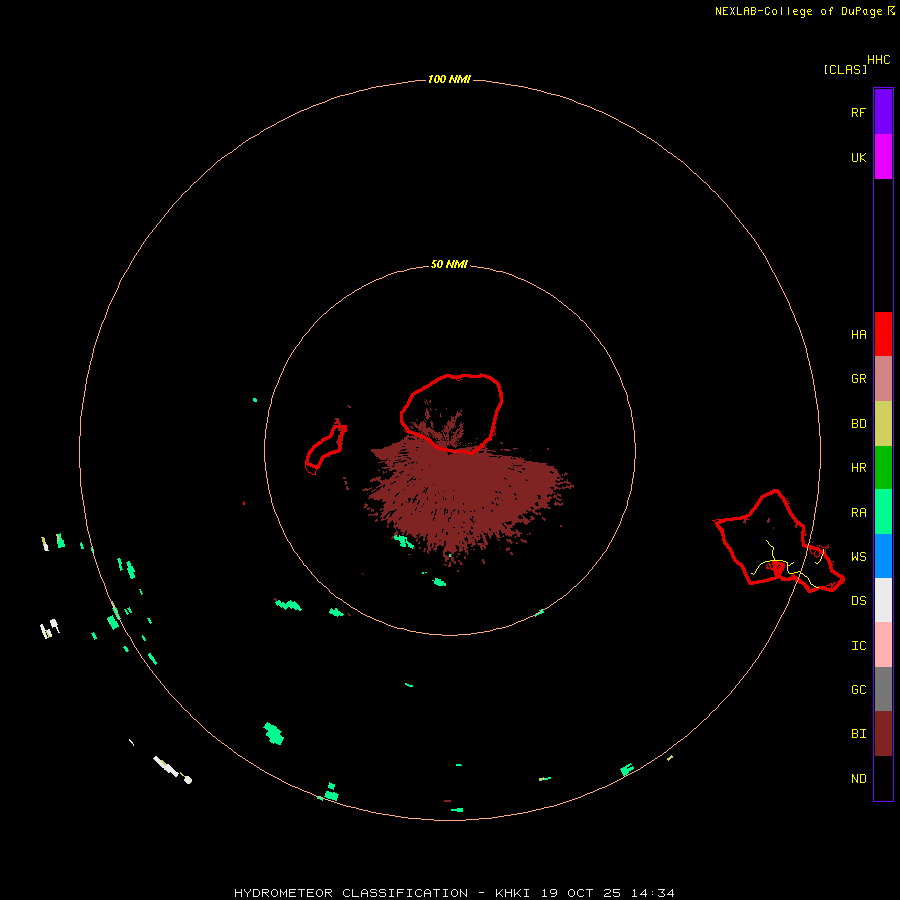Viewport: 900px width, 900px height.
Task: Click the 'IC' legend label
Action: 858,646
